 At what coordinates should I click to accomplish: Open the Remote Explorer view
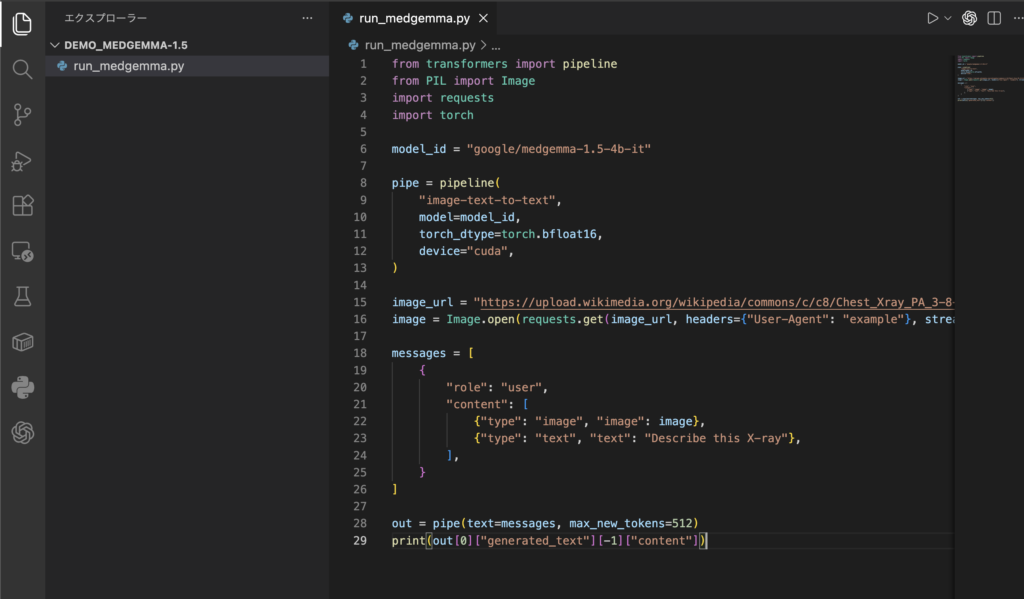coord(22,252)
